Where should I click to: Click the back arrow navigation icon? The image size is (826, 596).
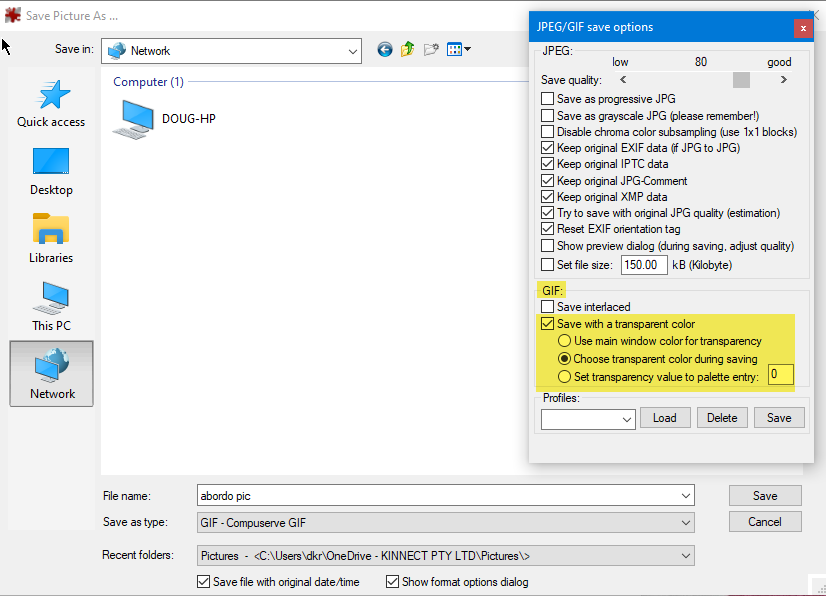coord(385,50)
